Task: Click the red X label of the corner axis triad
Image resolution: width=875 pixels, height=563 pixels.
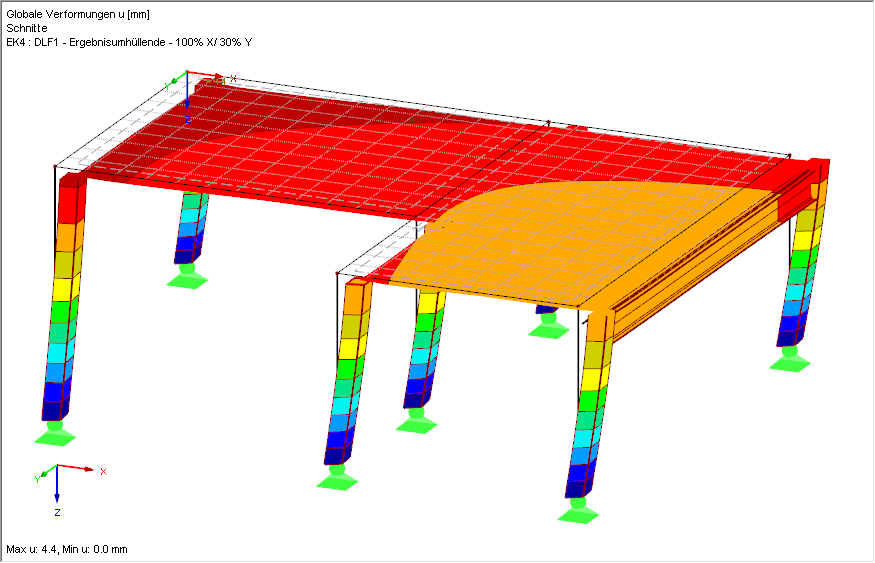Action: (103, 471)
